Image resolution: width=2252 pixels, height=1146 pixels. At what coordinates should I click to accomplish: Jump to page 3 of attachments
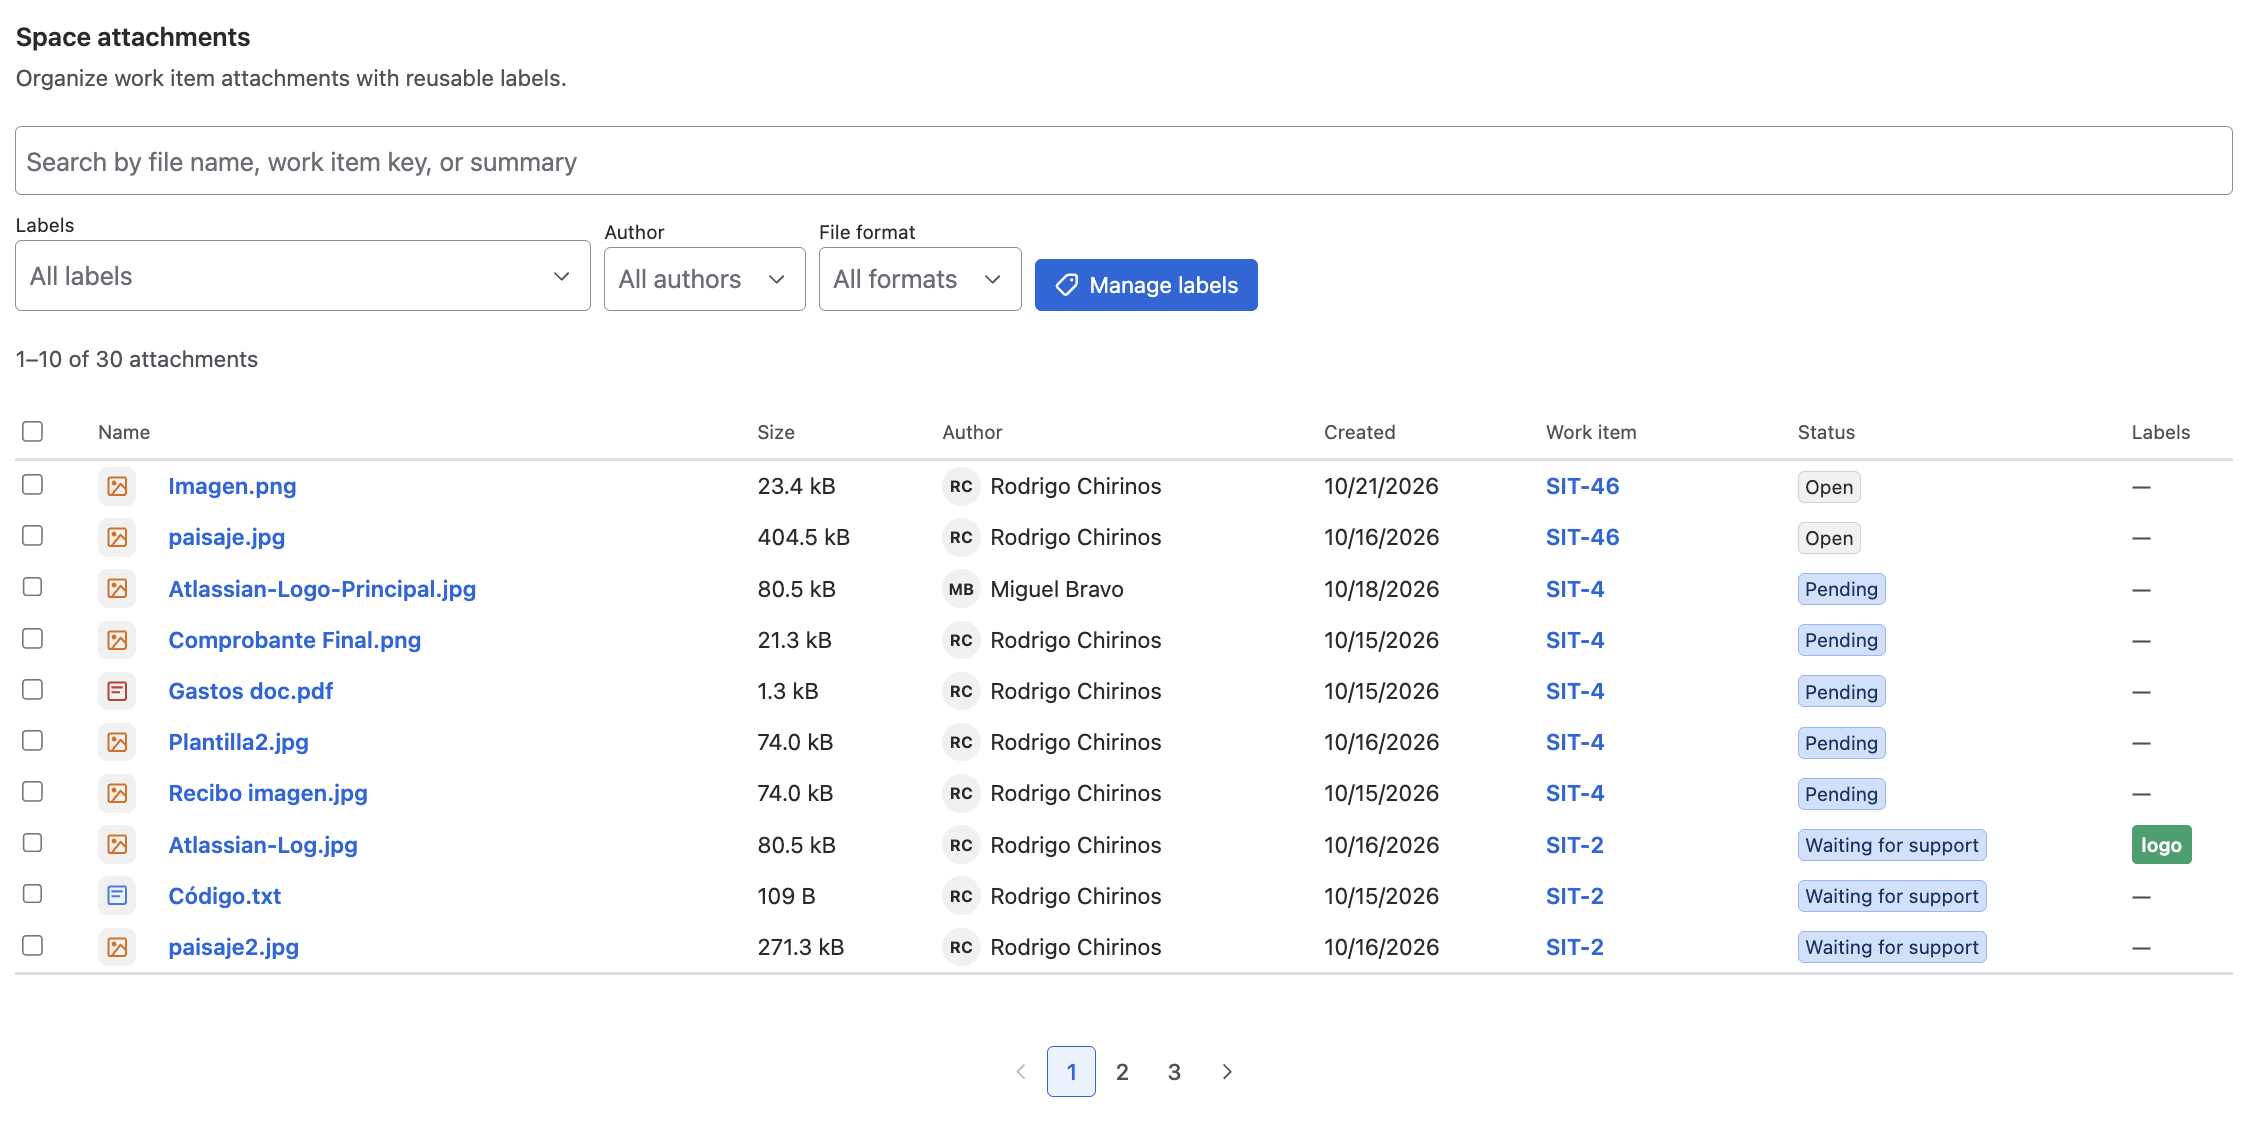[x=1174, y=1072]
